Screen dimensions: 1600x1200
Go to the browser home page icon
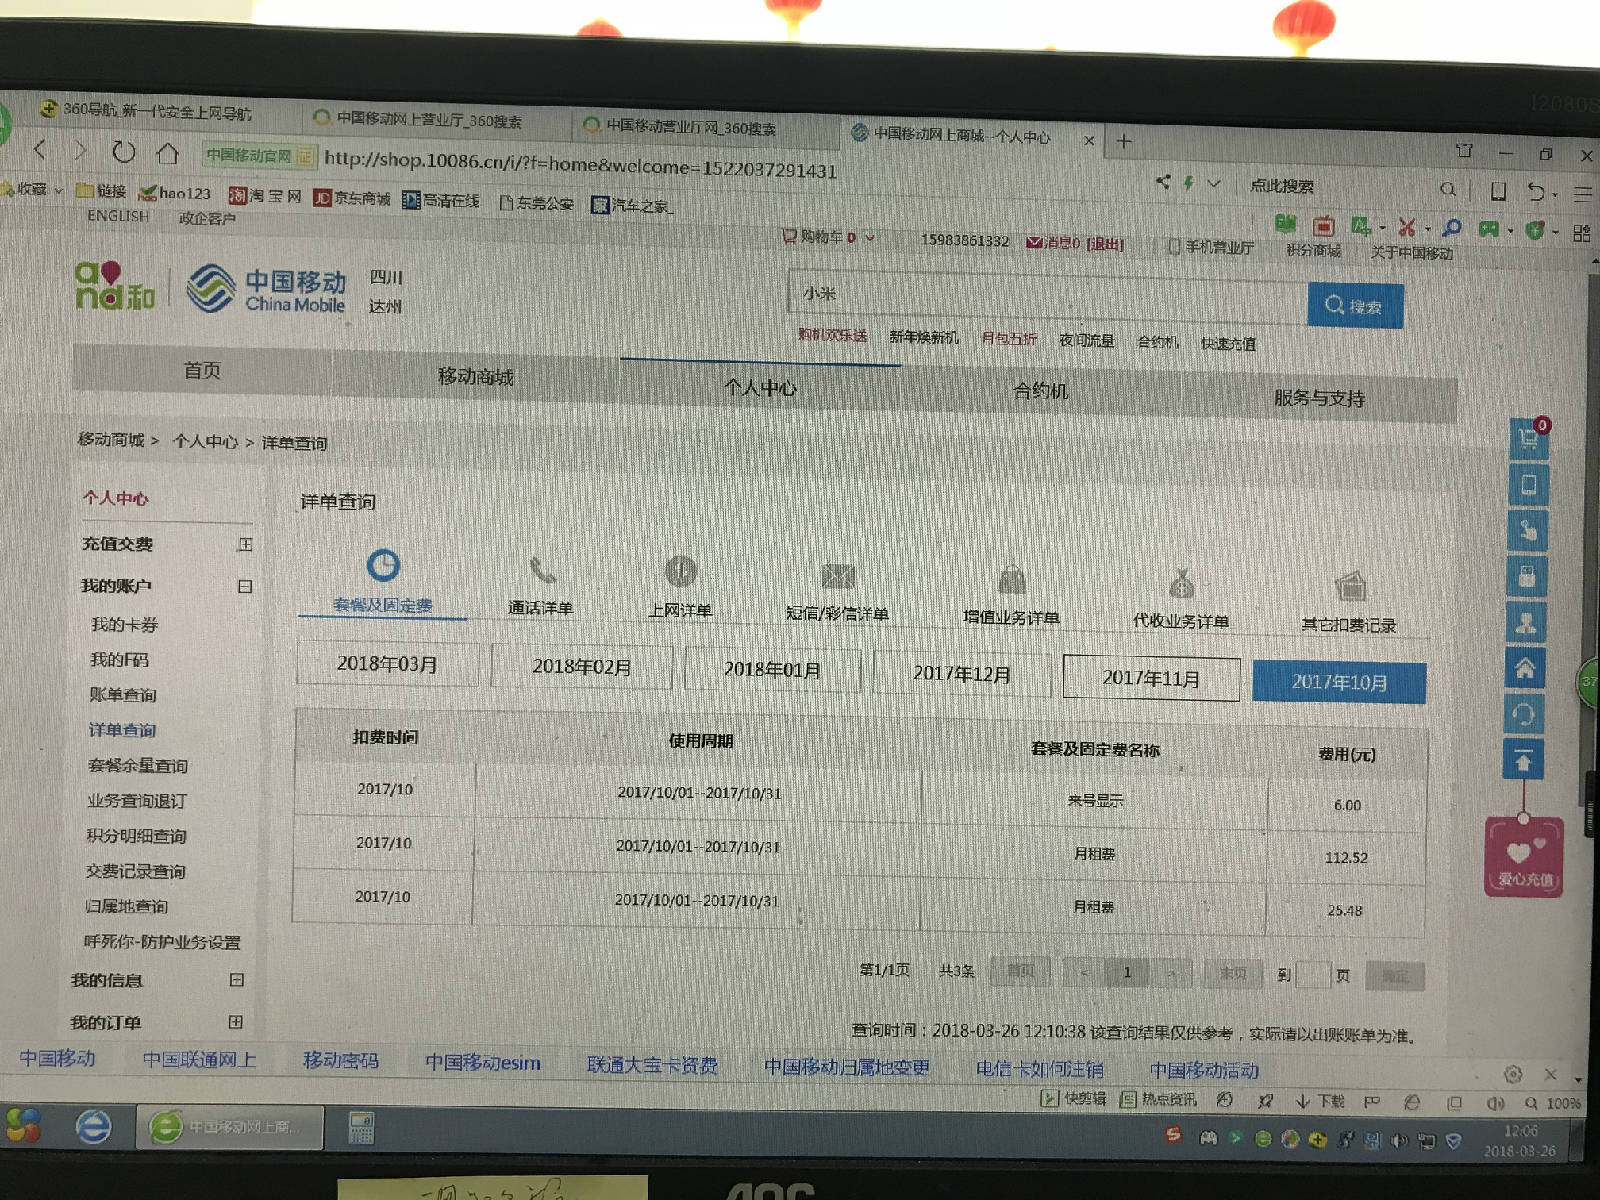coord(167,153)
